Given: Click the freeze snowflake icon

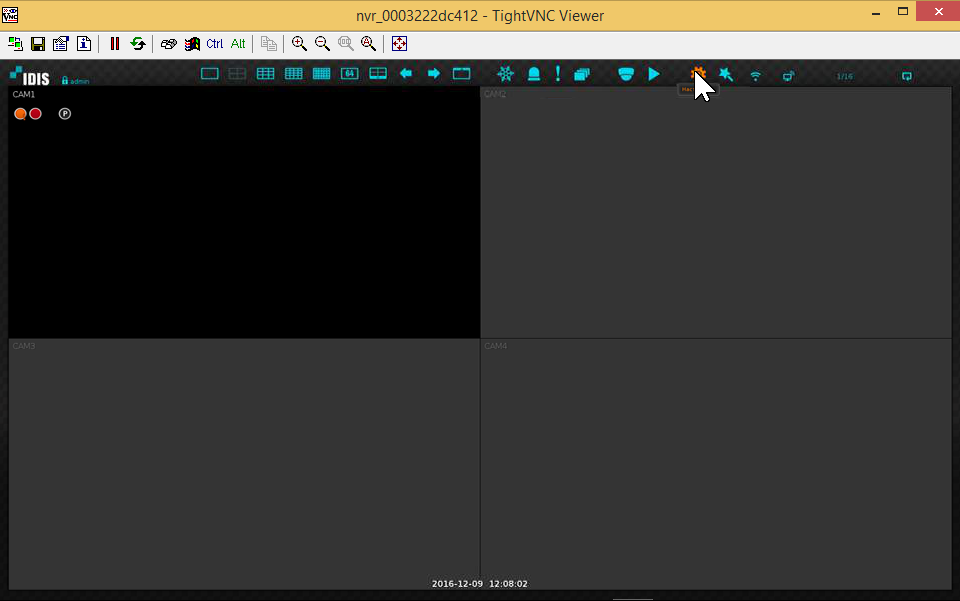Looking at the screenshot, I should click(x=505, y=74).
